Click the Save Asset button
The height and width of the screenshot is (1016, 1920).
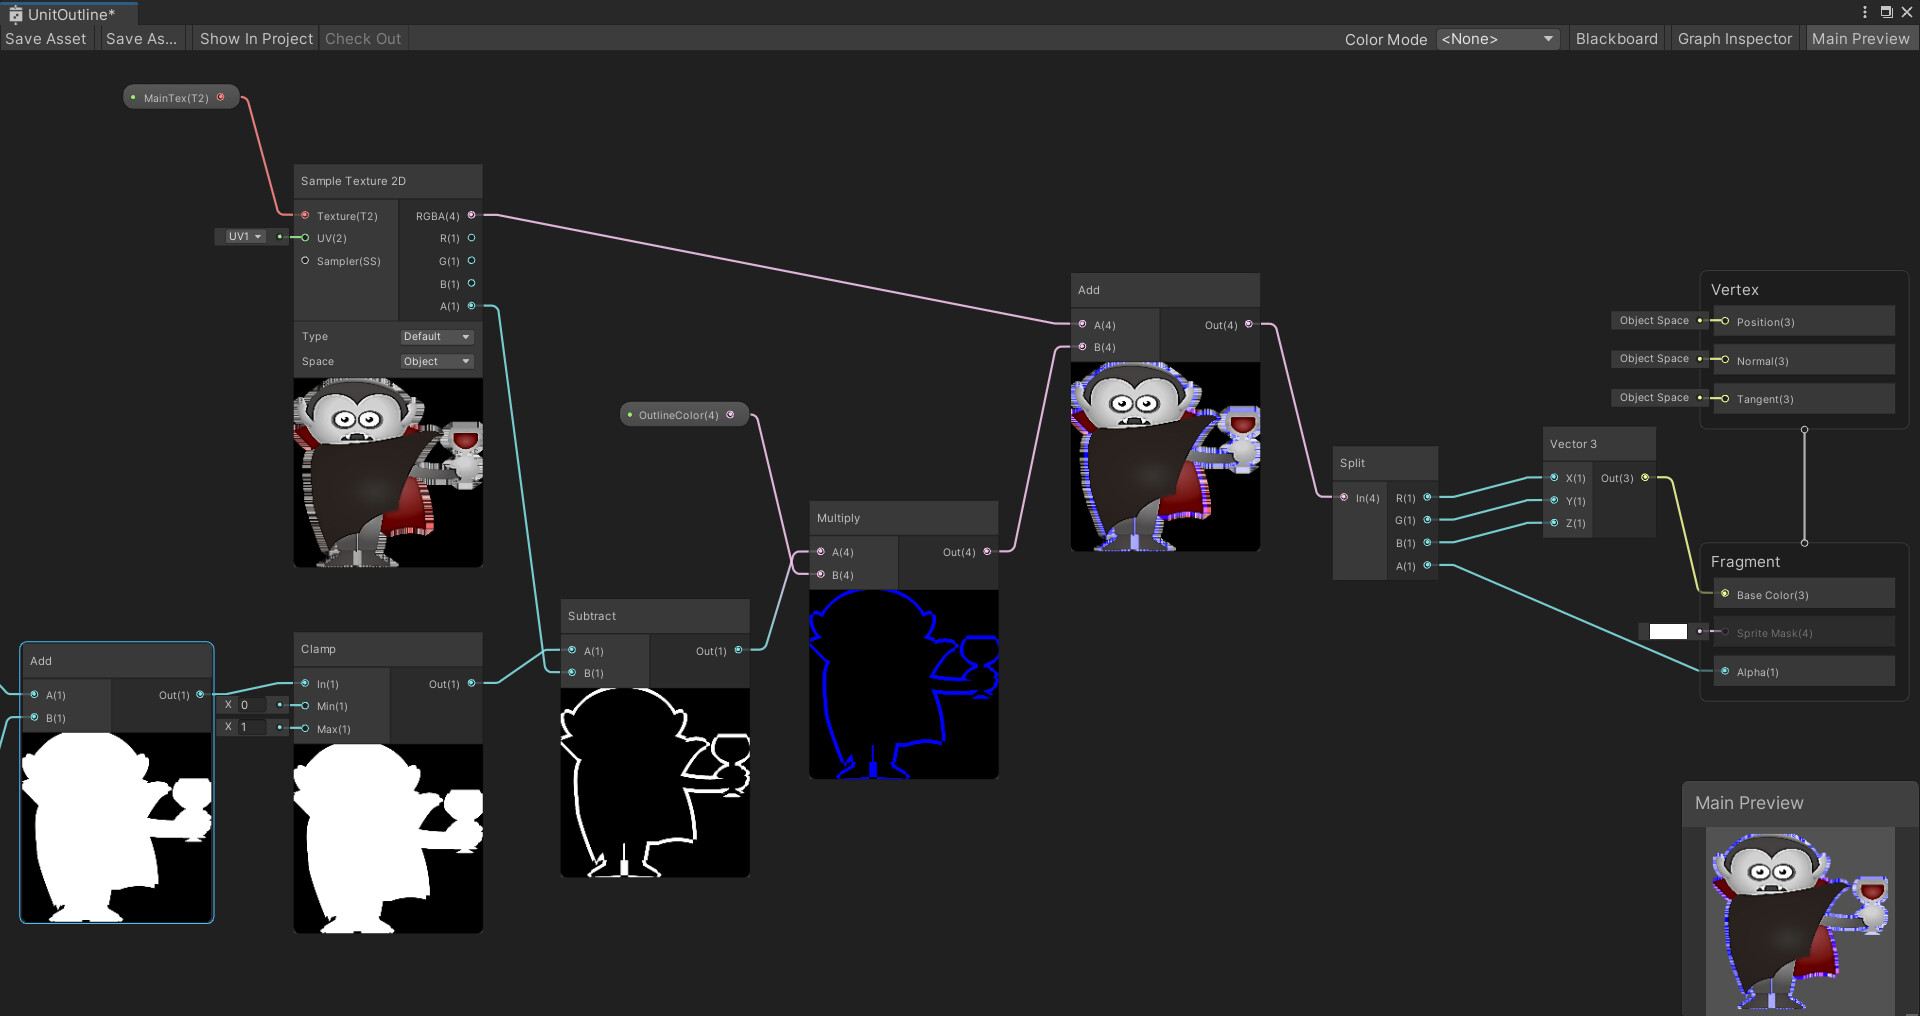pos(45,38)
